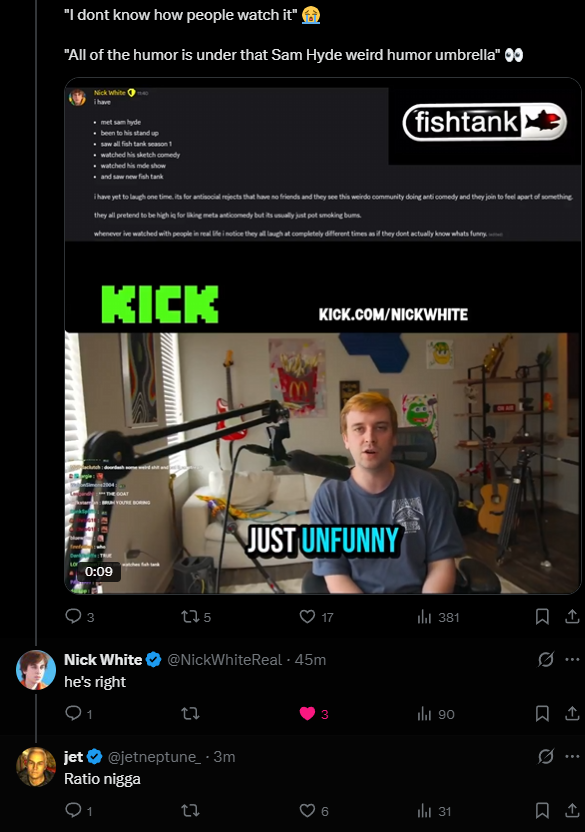Visit the @NickWhiteReal handle link
This screenshot has height=832, width=585.
[225, 660]
